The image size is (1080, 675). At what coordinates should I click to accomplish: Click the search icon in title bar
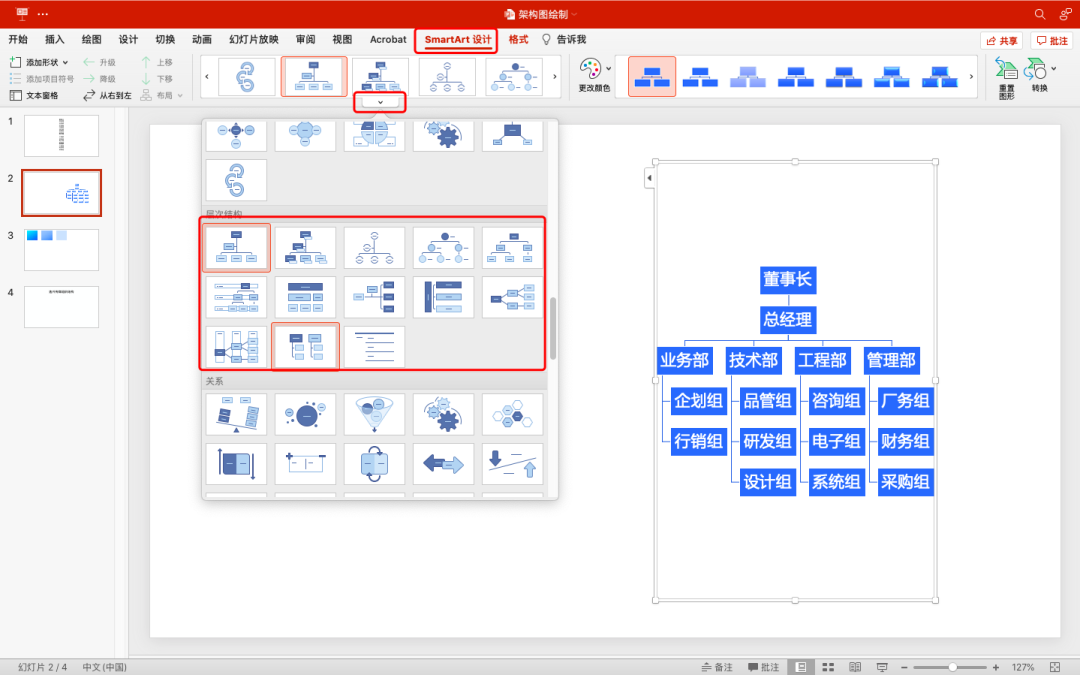coord(1040,14)
